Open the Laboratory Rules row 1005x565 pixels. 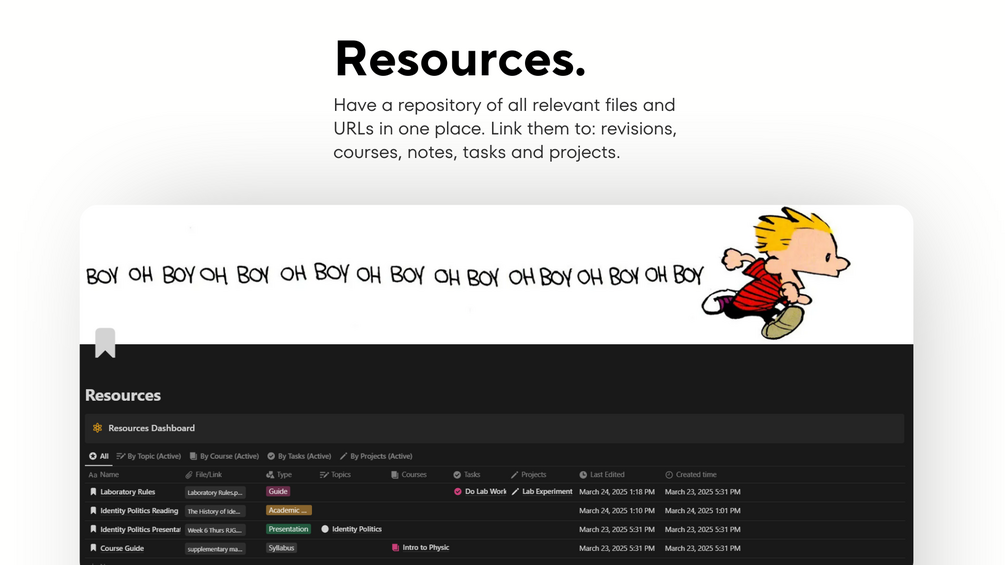coord(128,492)
